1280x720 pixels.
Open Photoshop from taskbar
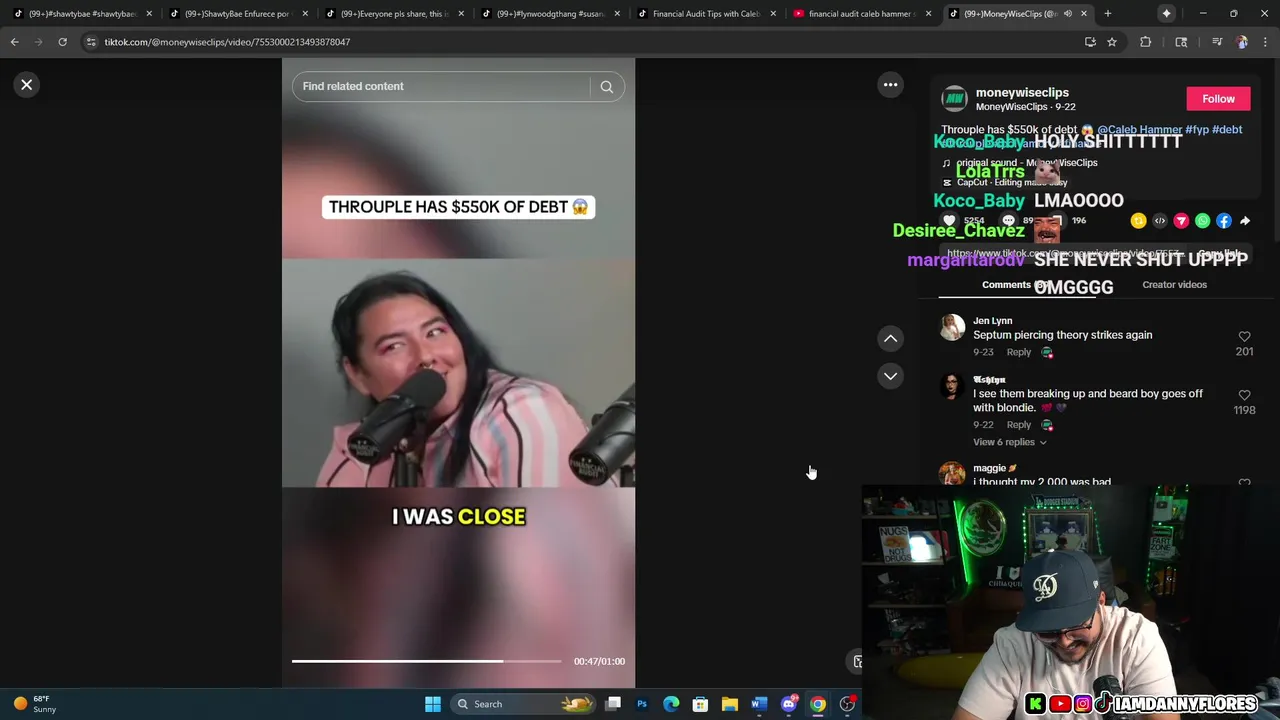(x=642, y=704)
